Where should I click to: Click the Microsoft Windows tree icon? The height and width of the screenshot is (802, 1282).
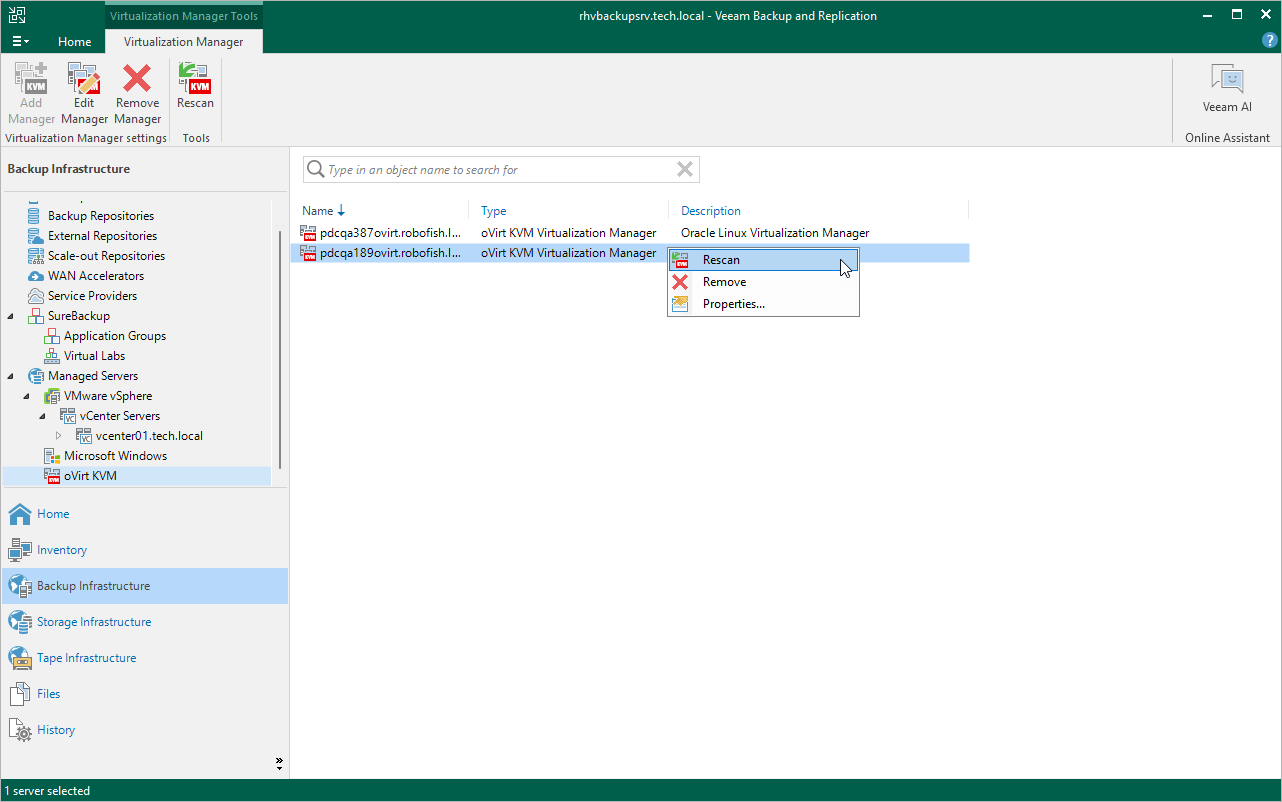click(x=52, y=456)
